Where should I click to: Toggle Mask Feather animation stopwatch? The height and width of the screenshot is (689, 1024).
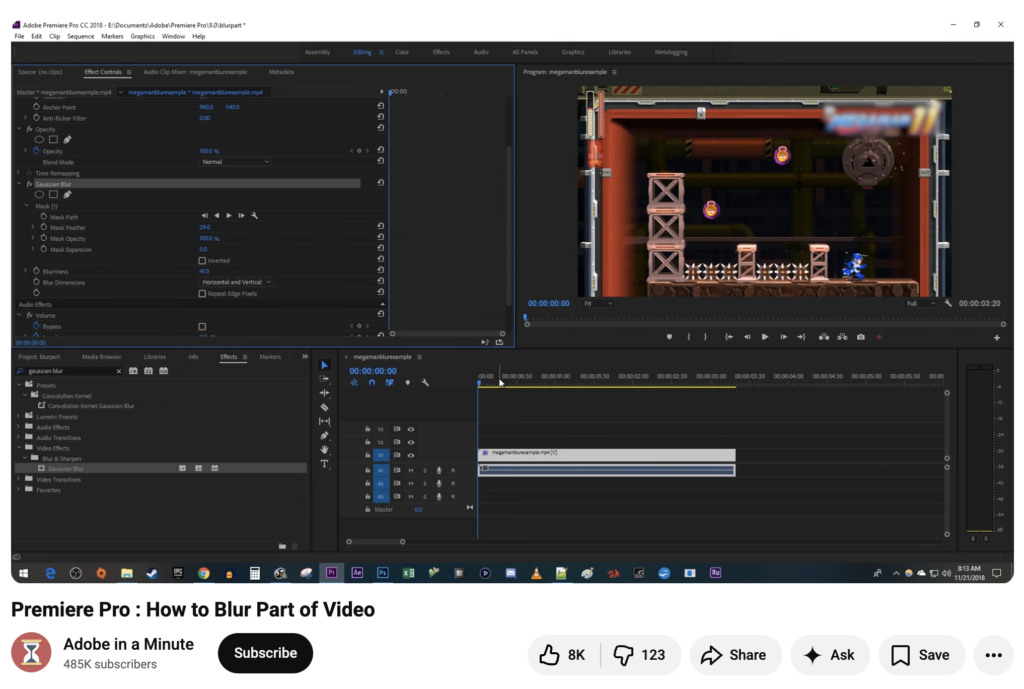click(44, 227)
